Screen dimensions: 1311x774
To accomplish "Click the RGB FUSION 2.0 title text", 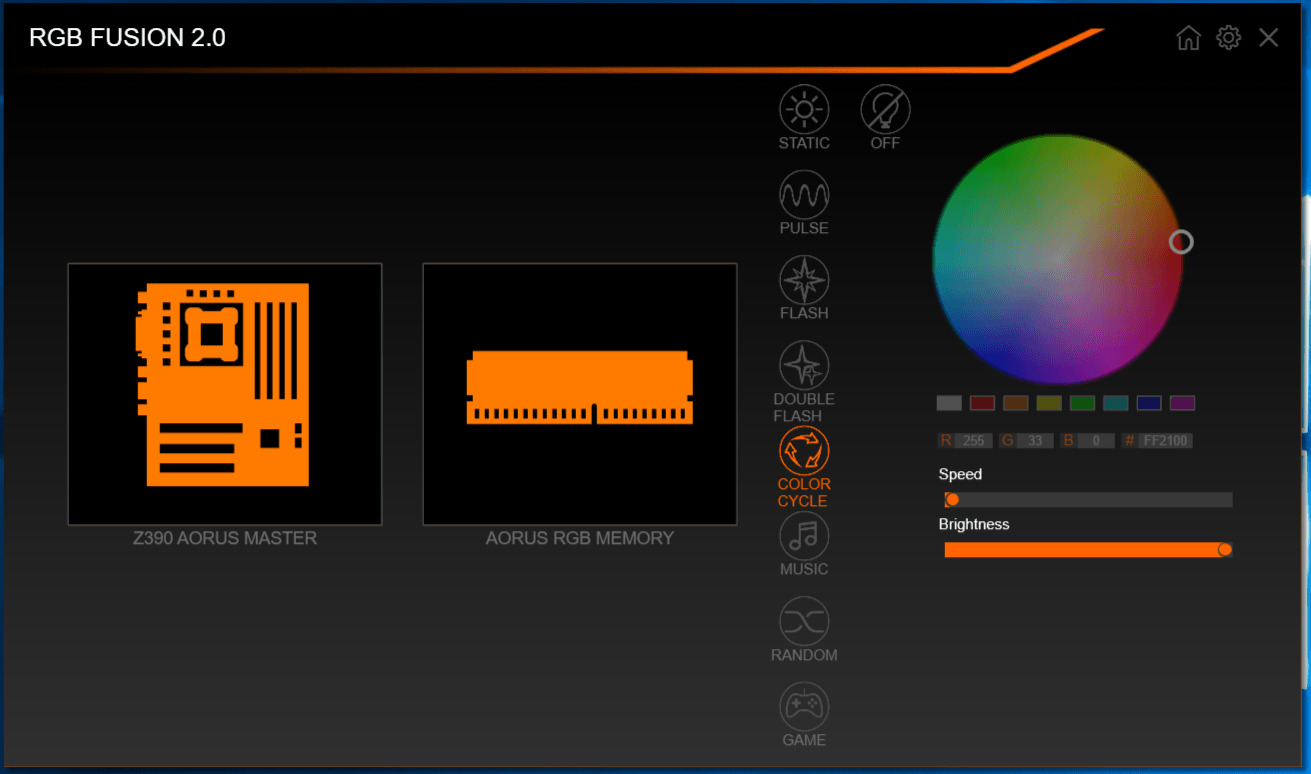I will coord(127,38).
